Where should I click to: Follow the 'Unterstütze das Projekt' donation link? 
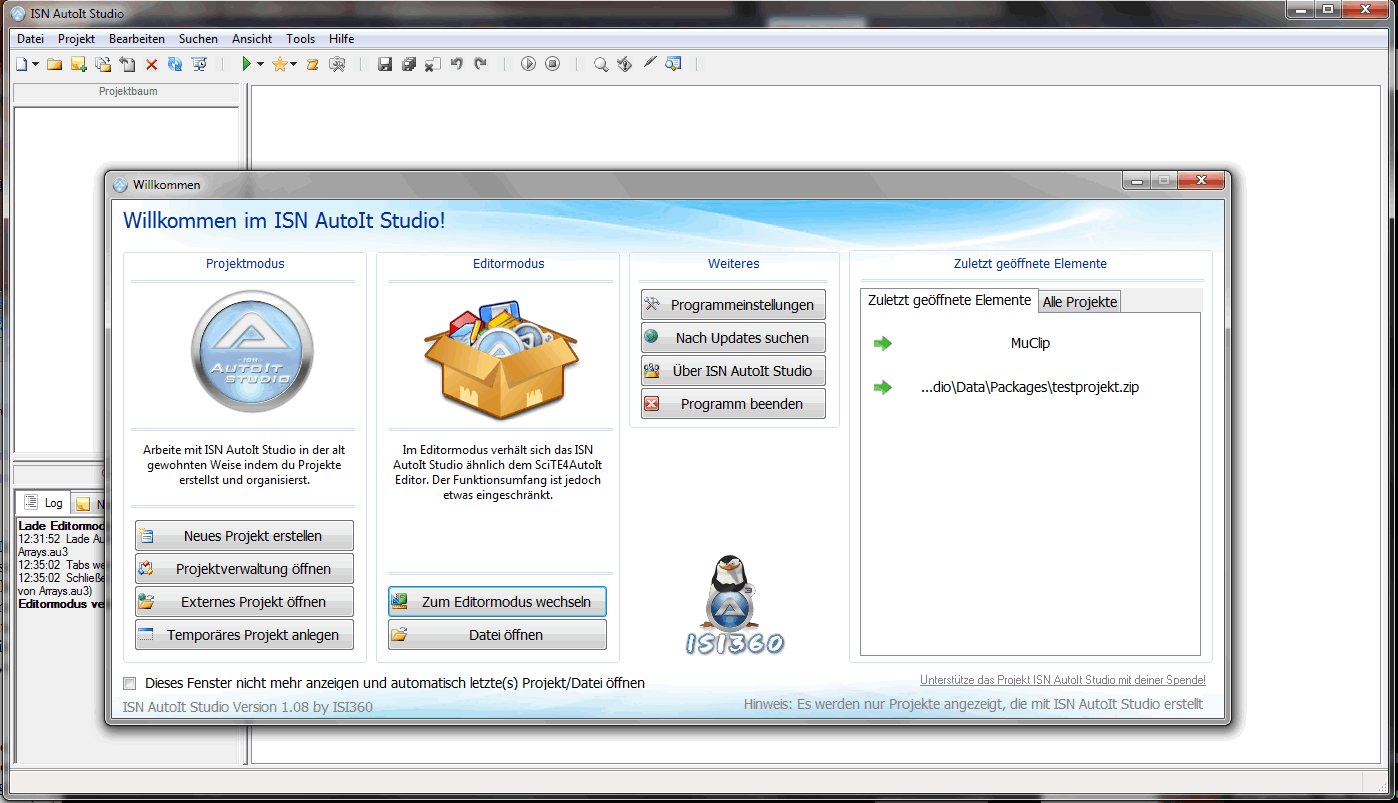point(1062,680)
